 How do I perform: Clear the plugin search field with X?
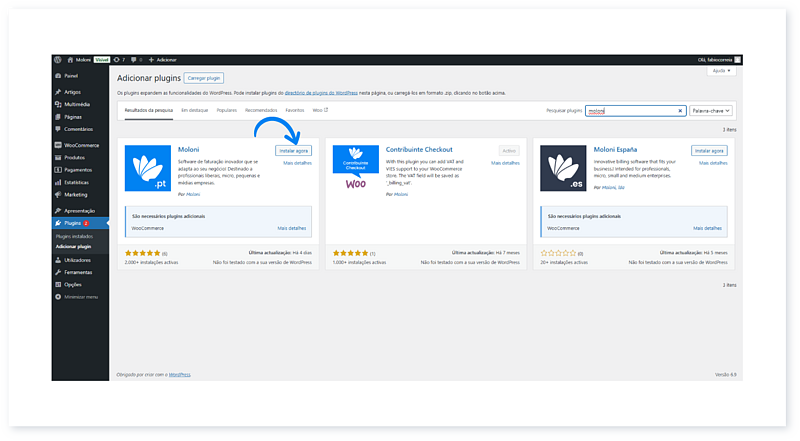(680, 110)
